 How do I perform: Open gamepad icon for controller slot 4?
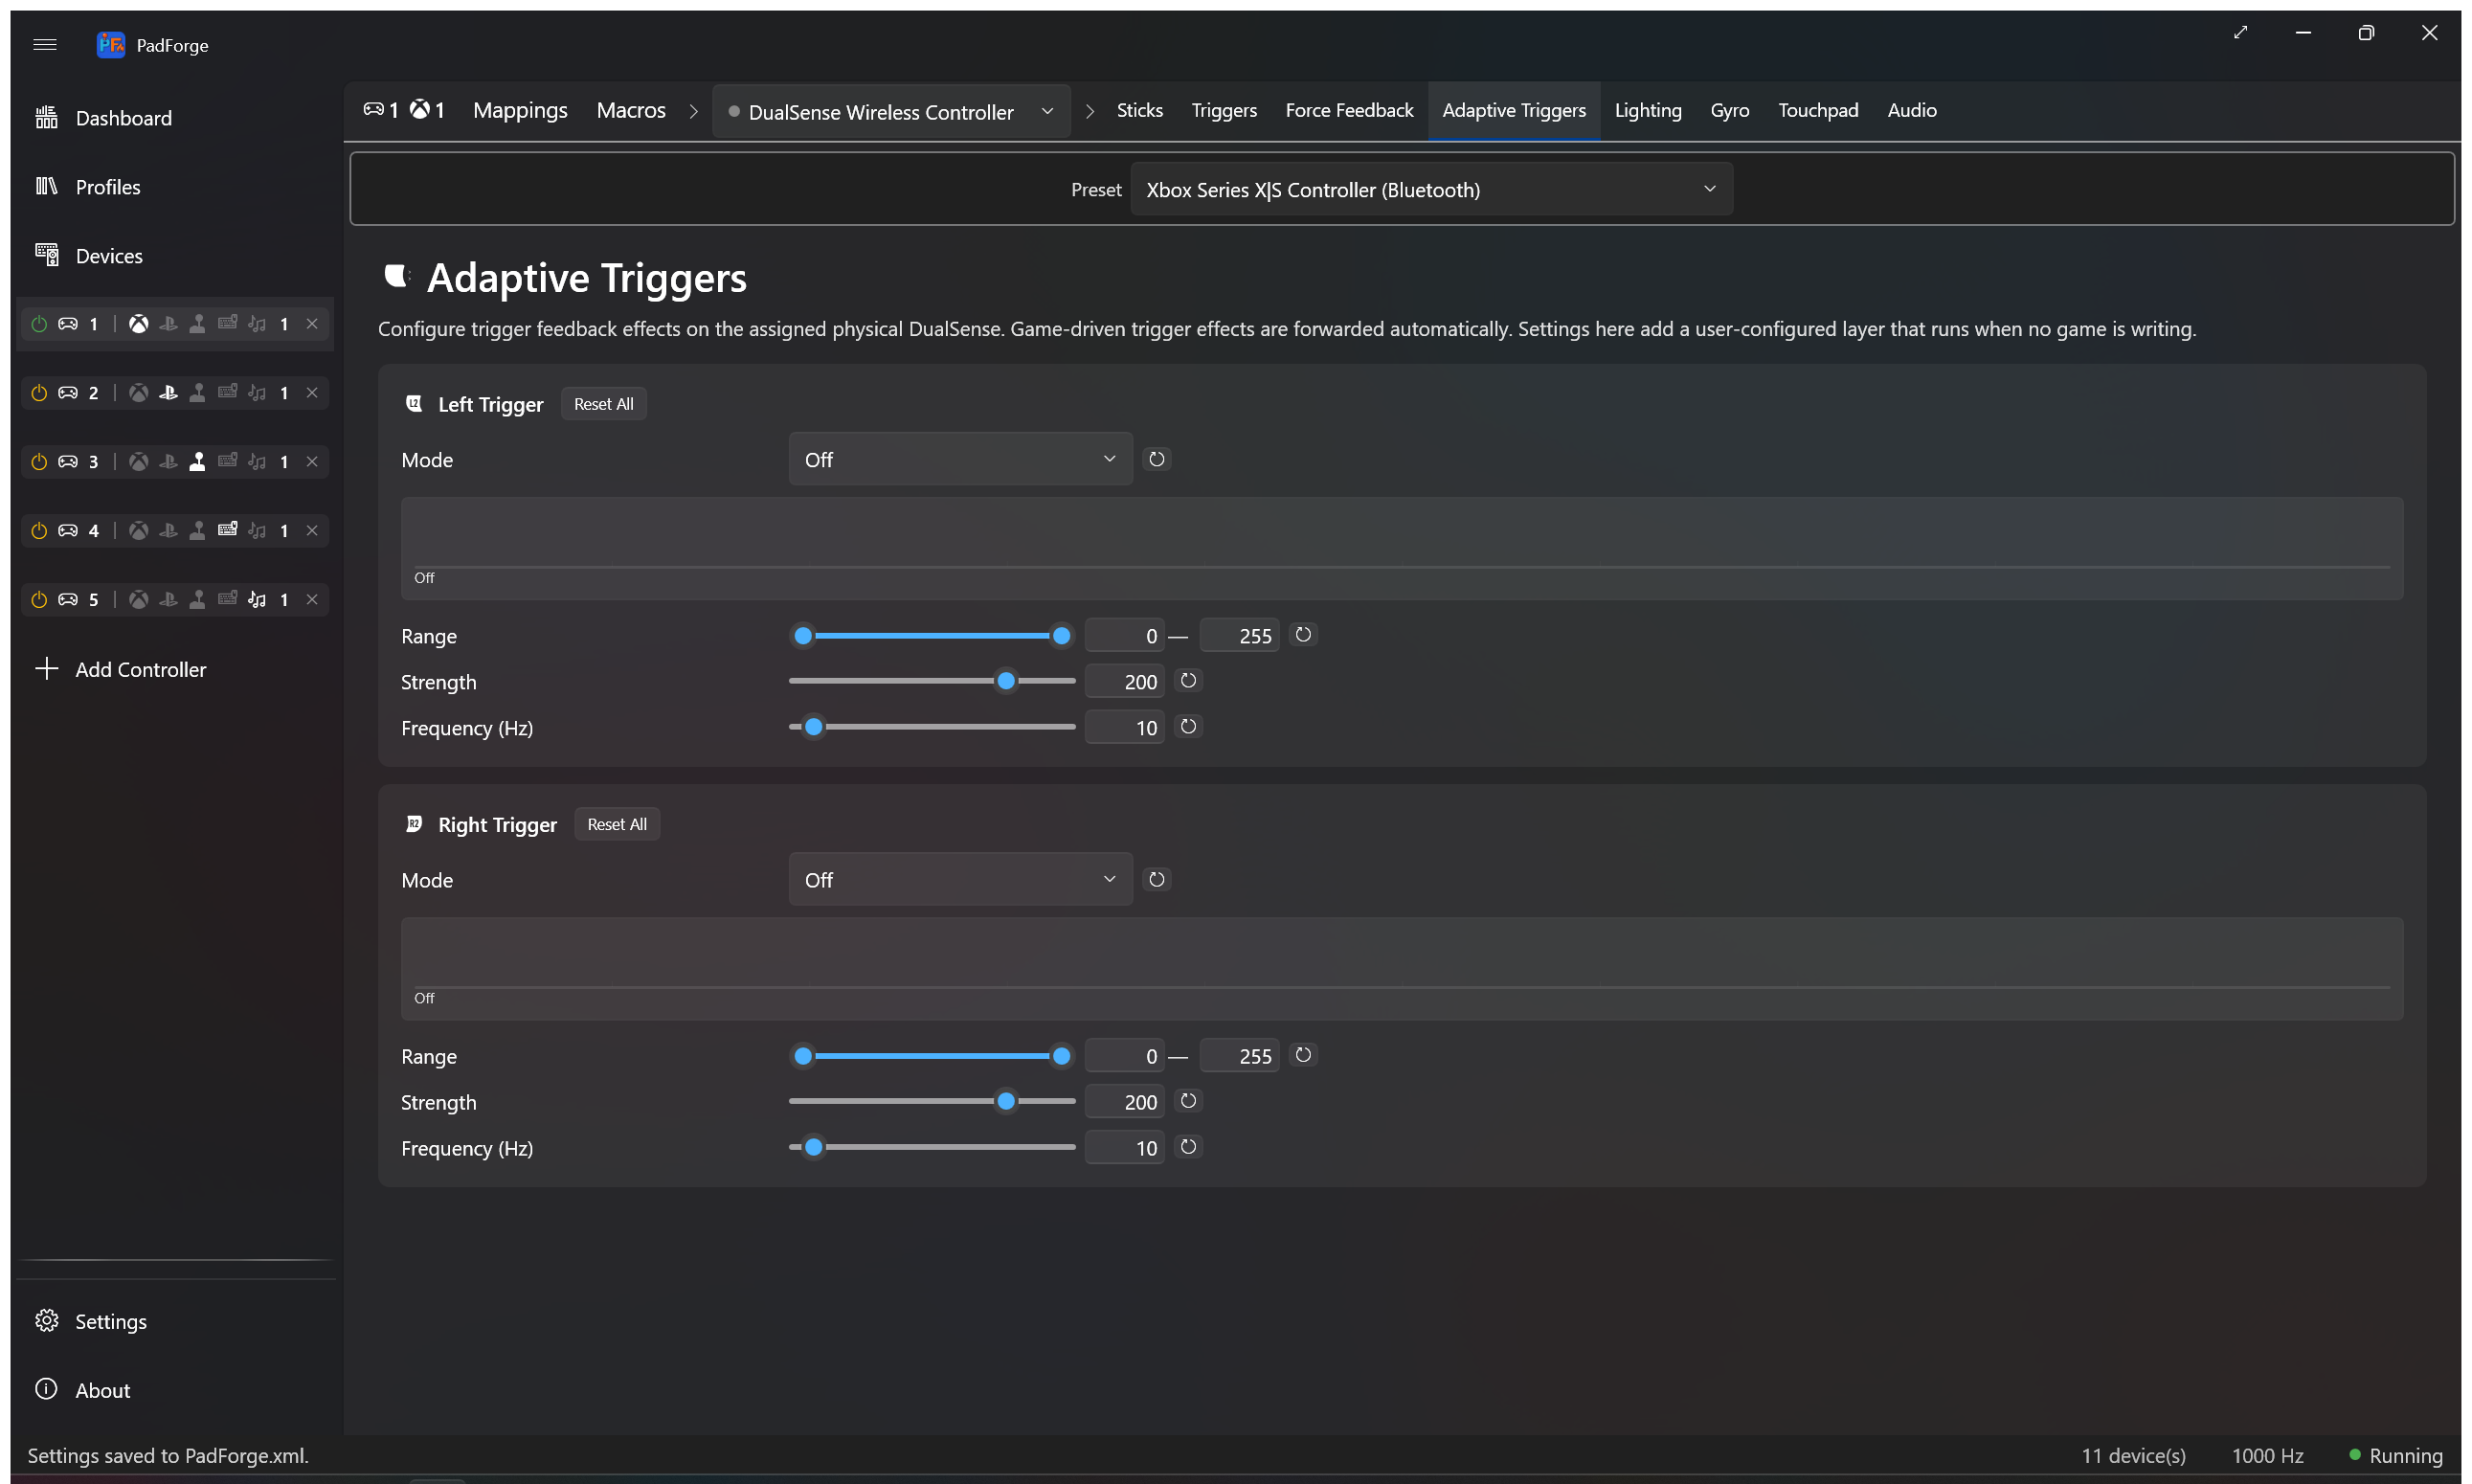click(x=68, y=531)
